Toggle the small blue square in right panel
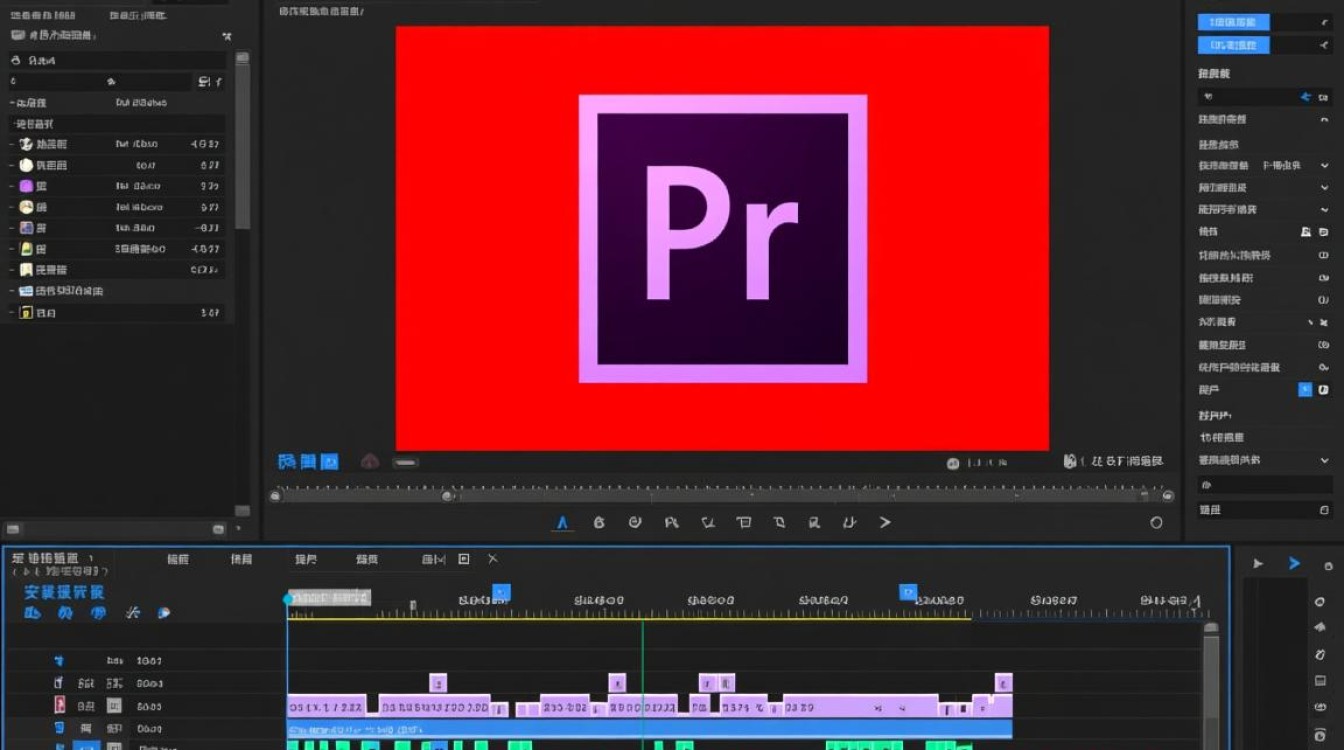This screenshot has width=1344, height=750. 1305,389
